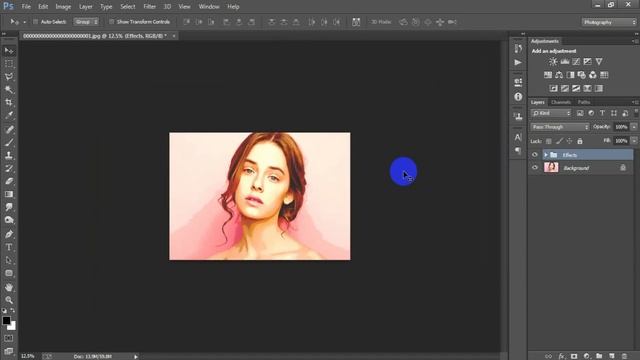Select the Move tool

coord(9,51)
